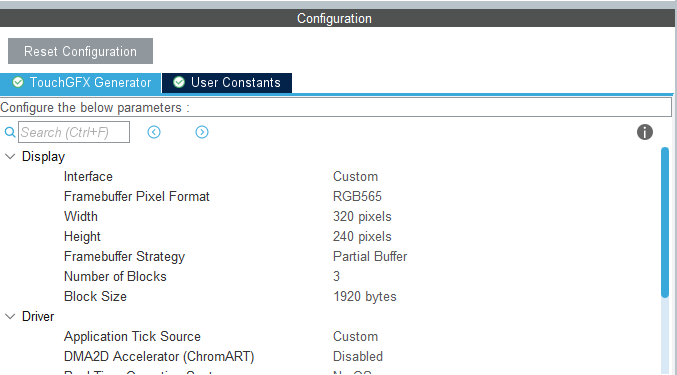Select the DMA2D Accelerator (ChromART) label
Viewport: 677px width, 375px height.
159,356
